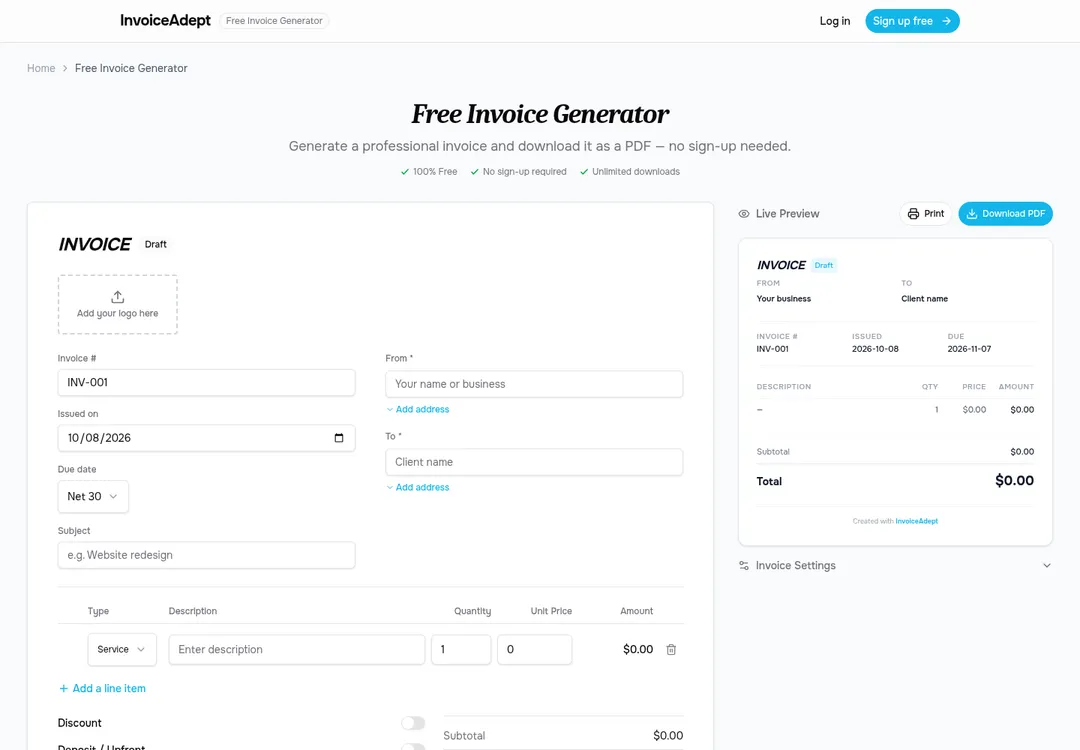Click the Invoice # input field
The height and width of the screenshot is (750, 1080).
tap(207, 383)
